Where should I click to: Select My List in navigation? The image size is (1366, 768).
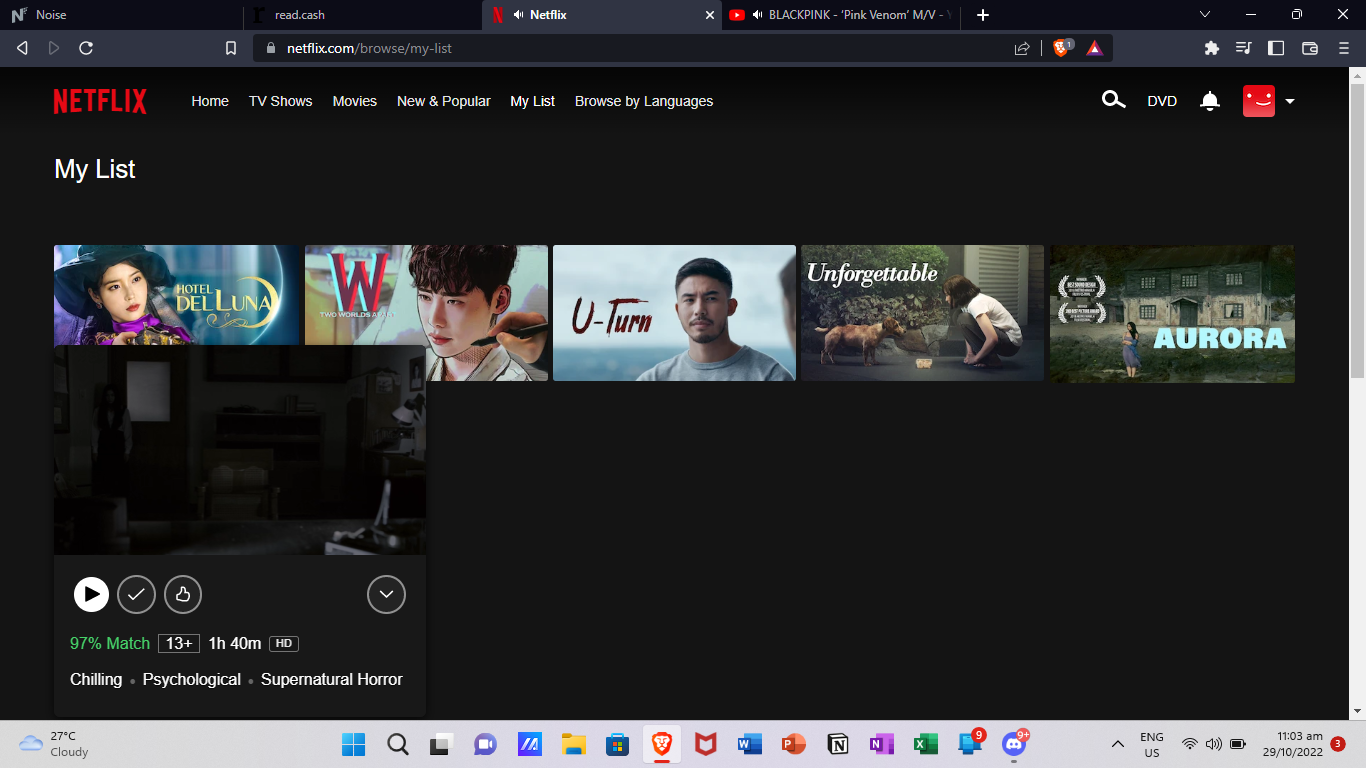coord(532,101)
